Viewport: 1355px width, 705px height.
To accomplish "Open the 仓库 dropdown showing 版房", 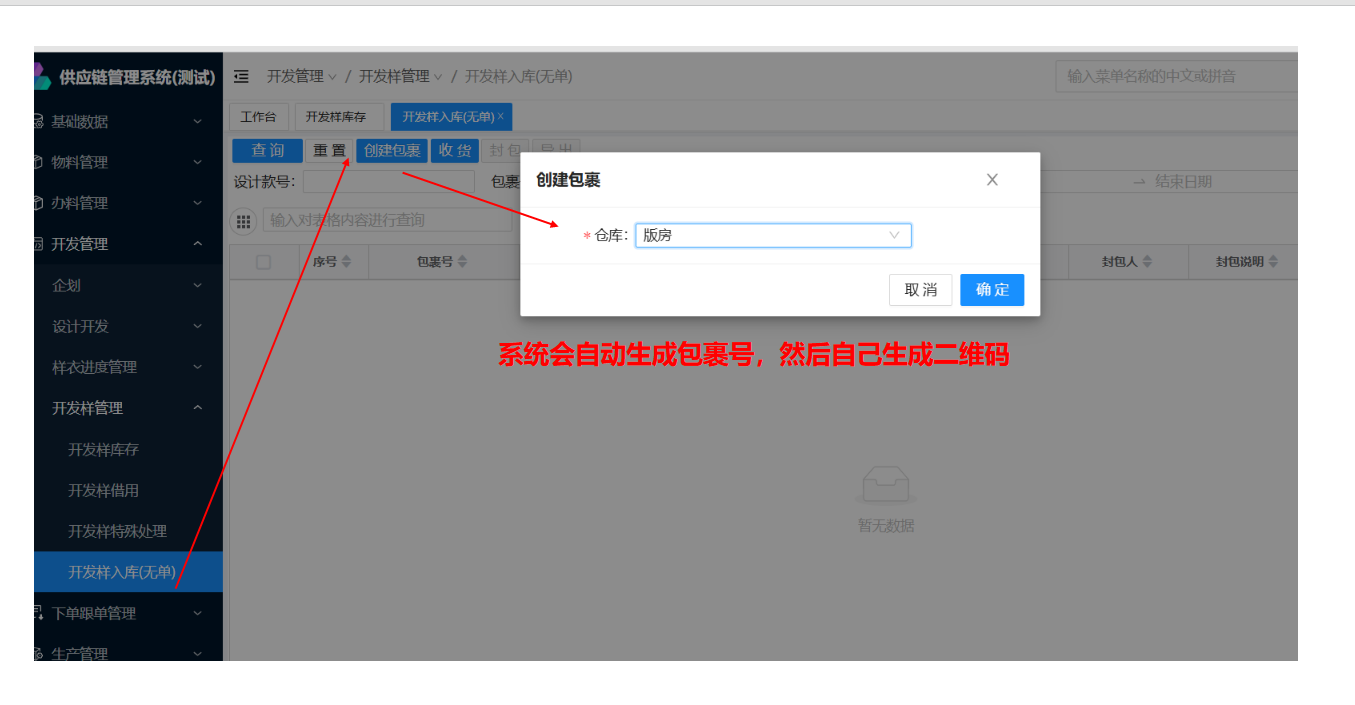I will 772,236.
